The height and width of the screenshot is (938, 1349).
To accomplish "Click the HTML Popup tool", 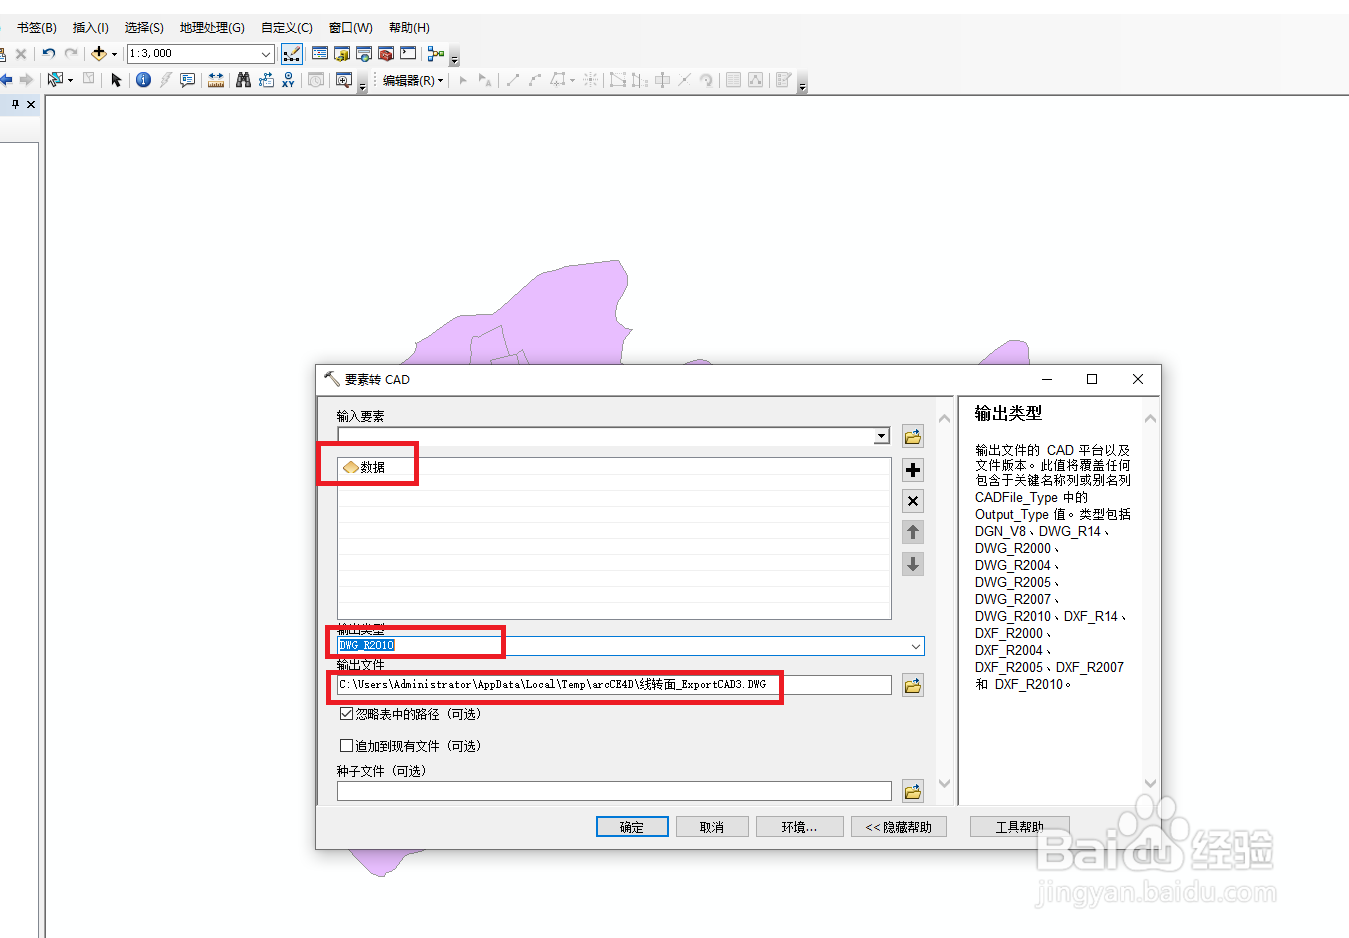I will (x=186, y=80).
